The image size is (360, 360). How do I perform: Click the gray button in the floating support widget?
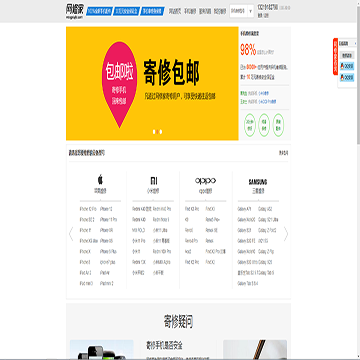pyautogui.click(x=347, y=55)
